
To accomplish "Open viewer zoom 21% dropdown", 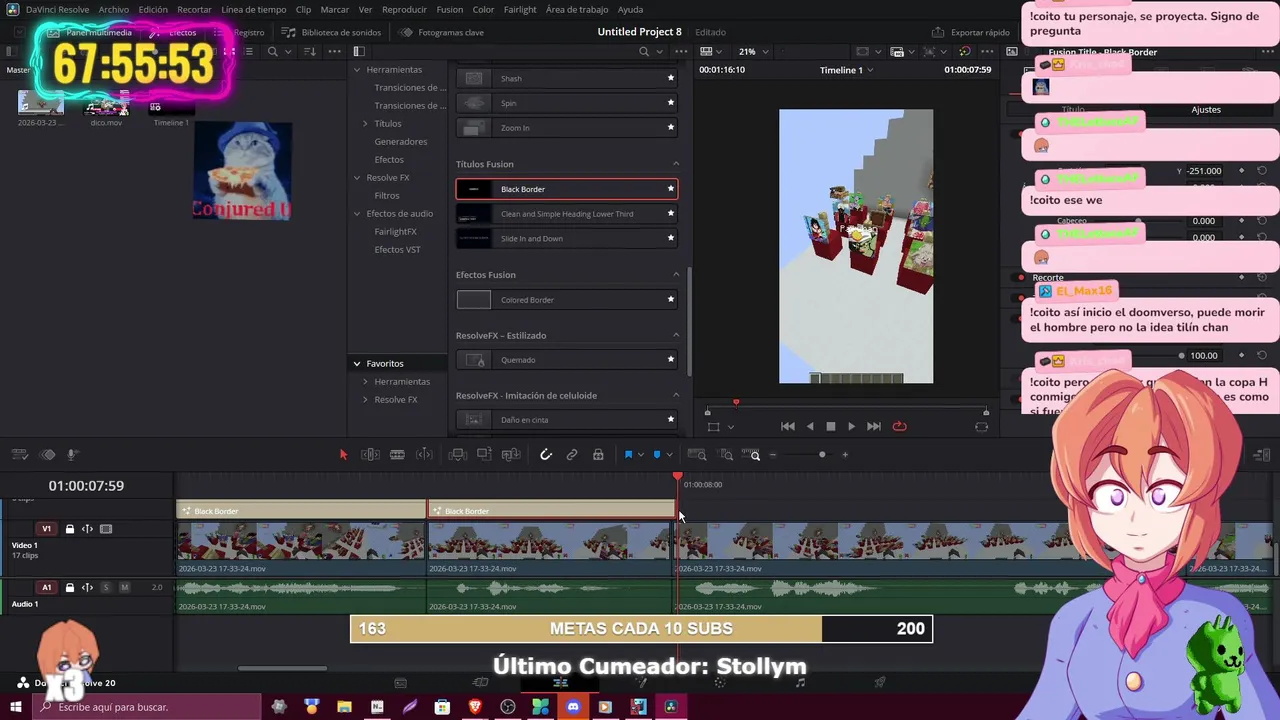I will tap(753, 51).
